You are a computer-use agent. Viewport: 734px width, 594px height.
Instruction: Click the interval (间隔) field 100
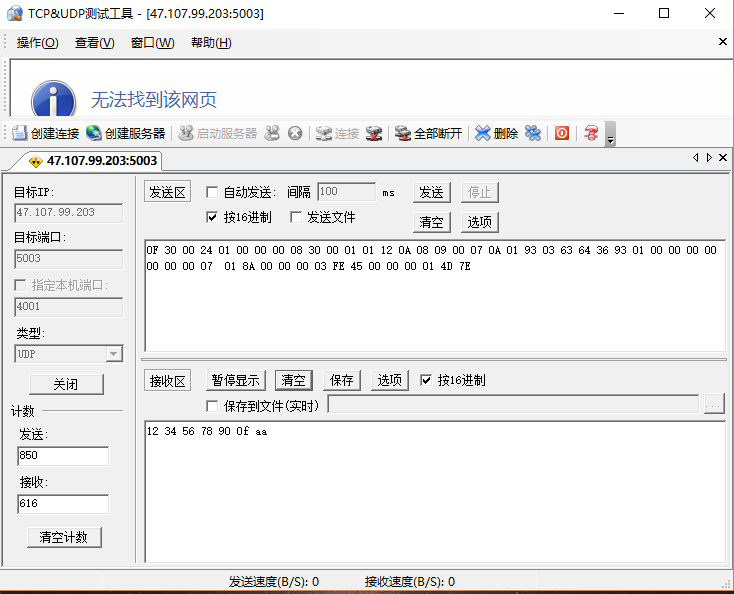(346, 191)
